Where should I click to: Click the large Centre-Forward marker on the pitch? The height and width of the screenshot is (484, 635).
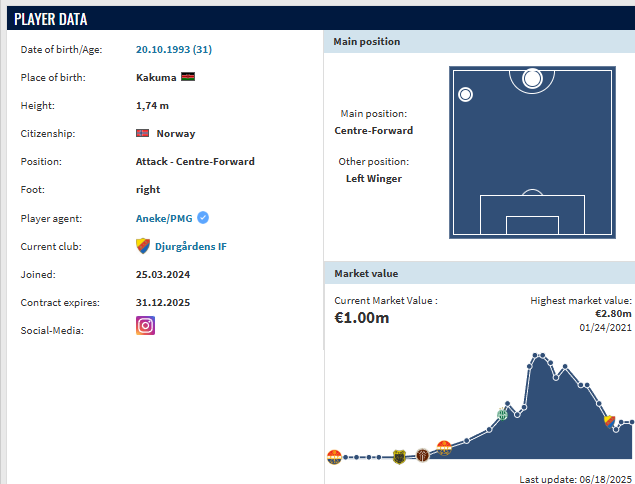[532, 78]
